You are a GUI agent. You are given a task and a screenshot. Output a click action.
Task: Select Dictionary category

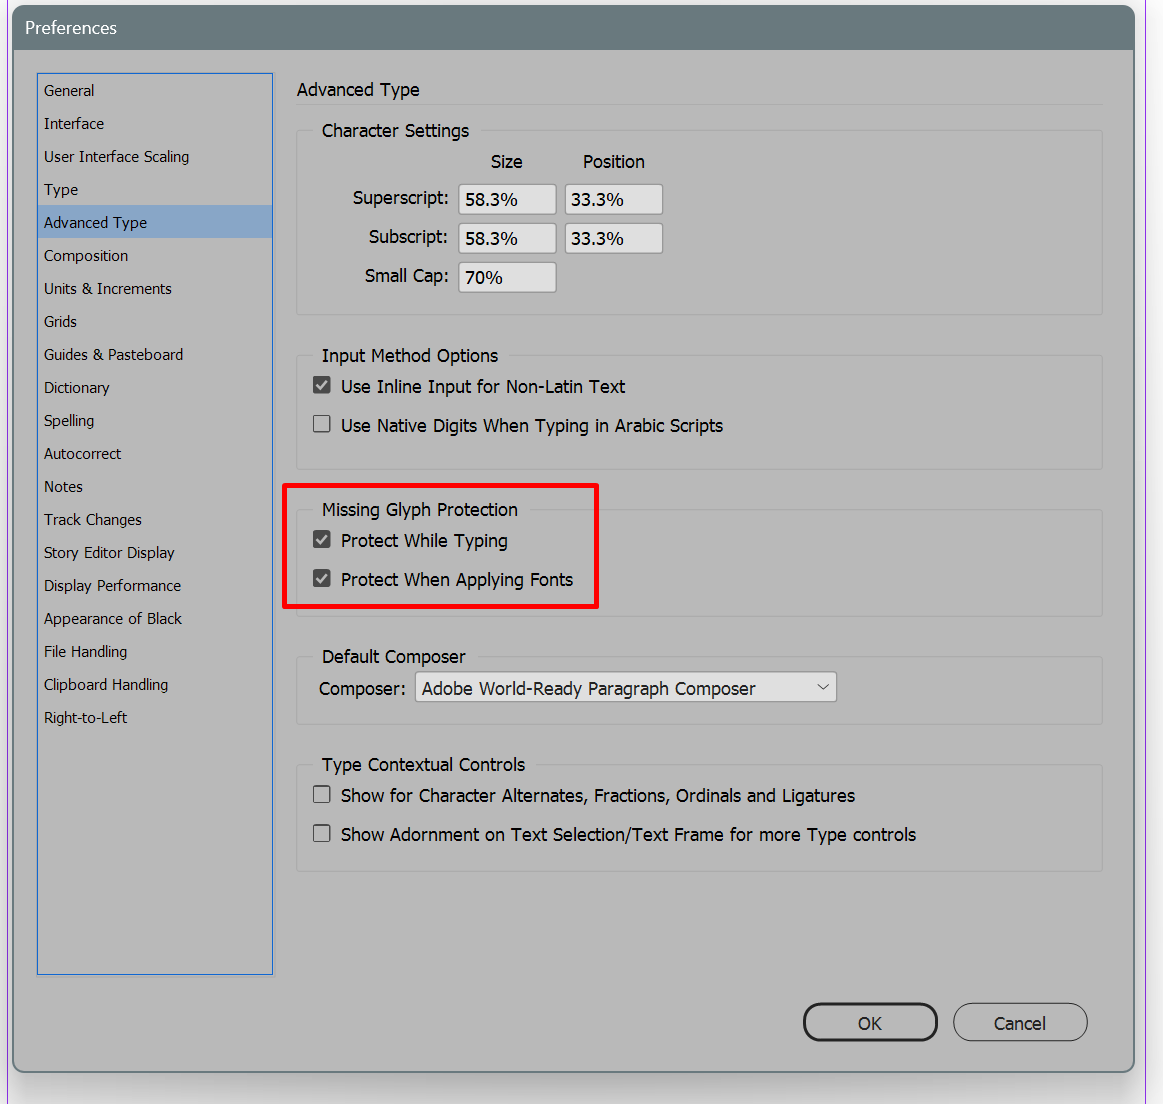click(x=155, y=387)
